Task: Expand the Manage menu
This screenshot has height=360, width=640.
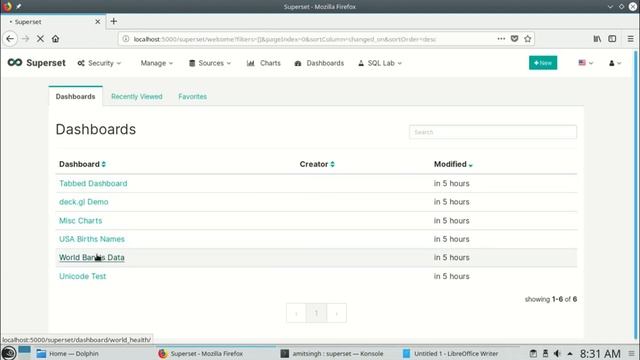Action: point(157,63)
